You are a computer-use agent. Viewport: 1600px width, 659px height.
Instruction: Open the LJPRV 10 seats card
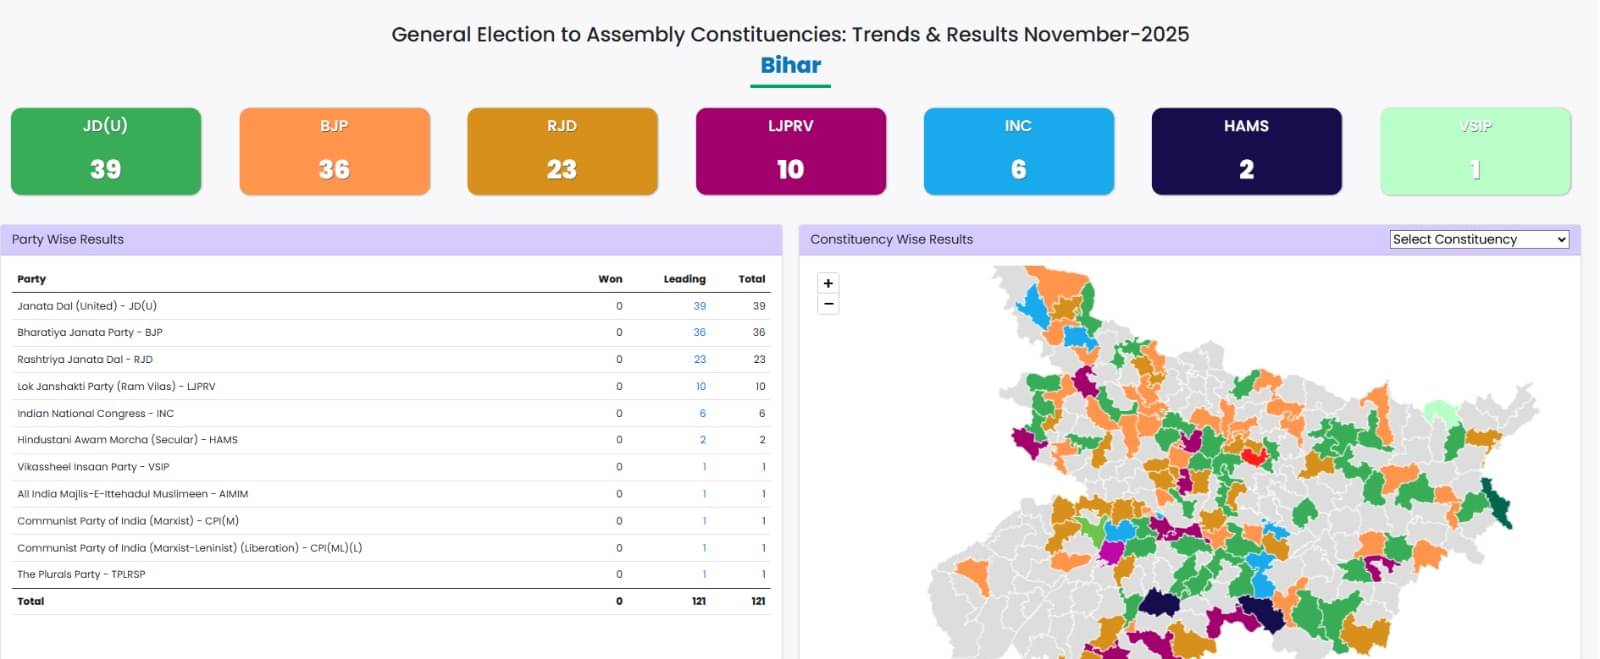pyautogui.click(x=790, y=151)
